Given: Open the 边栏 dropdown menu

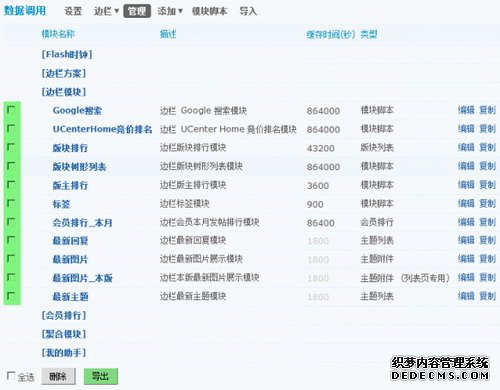Looking at the screenshot, I should click(x=106, y=11).
